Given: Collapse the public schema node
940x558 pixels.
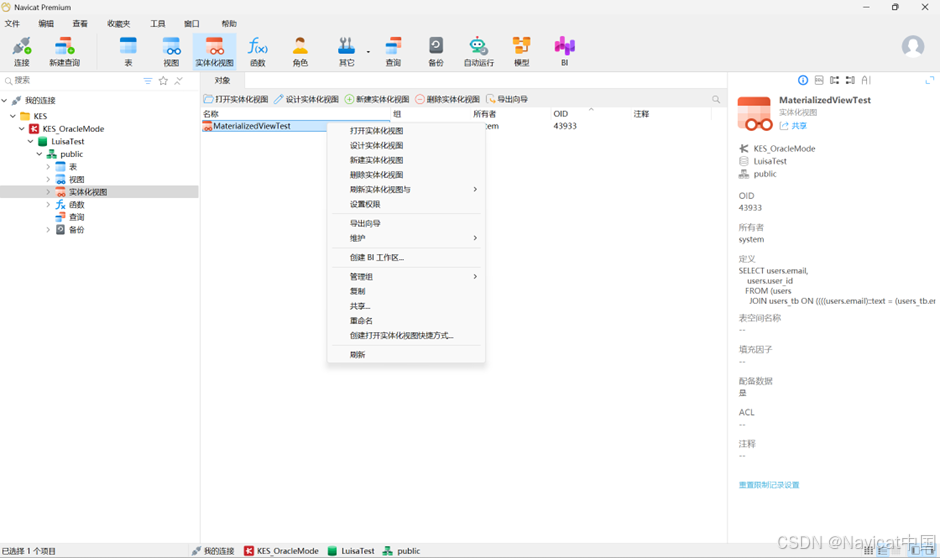Looking at the screenshot, I should tap(40, 154).
